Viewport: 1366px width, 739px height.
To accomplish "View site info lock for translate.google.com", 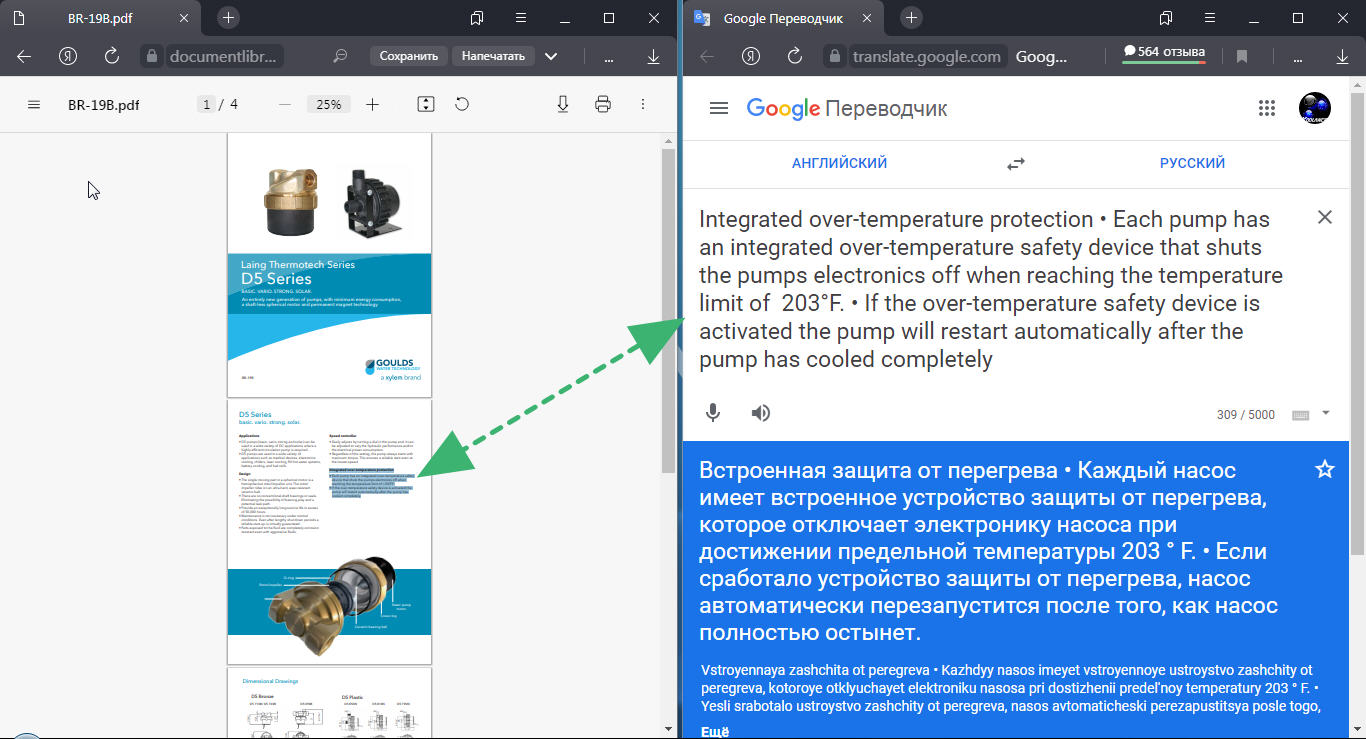I will [835, 56].
